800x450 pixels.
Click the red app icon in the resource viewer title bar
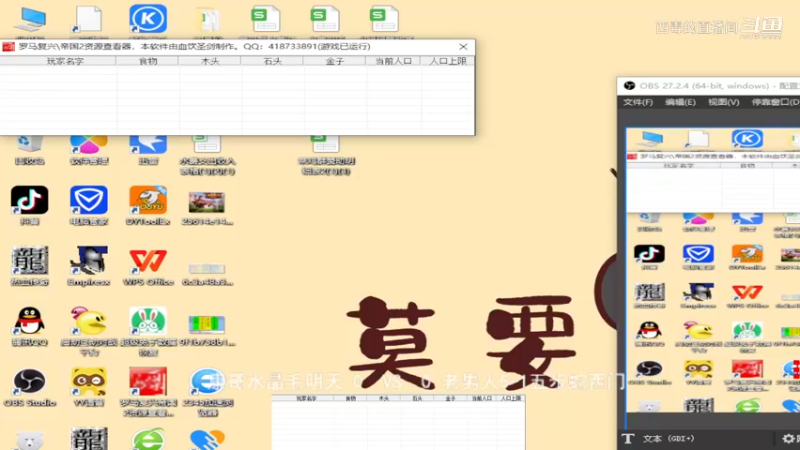coord(8,47)
